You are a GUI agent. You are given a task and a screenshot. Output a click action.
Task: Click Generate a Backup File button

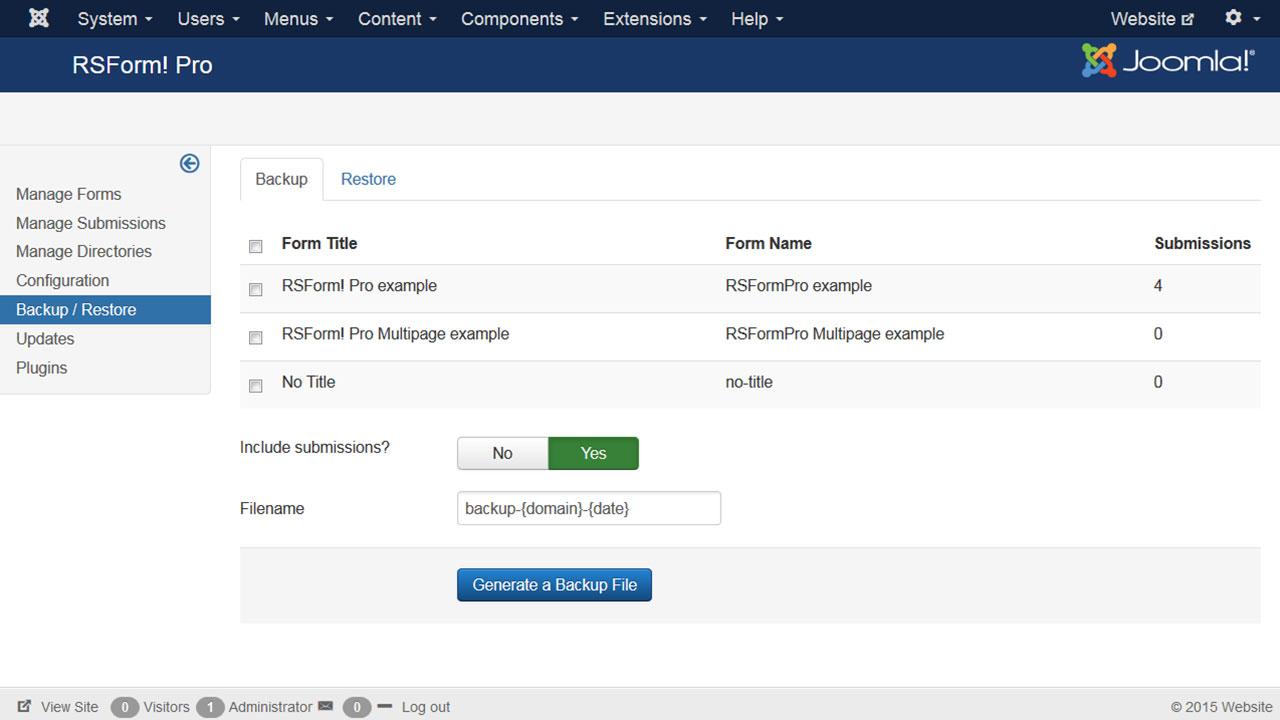(554, 585)
